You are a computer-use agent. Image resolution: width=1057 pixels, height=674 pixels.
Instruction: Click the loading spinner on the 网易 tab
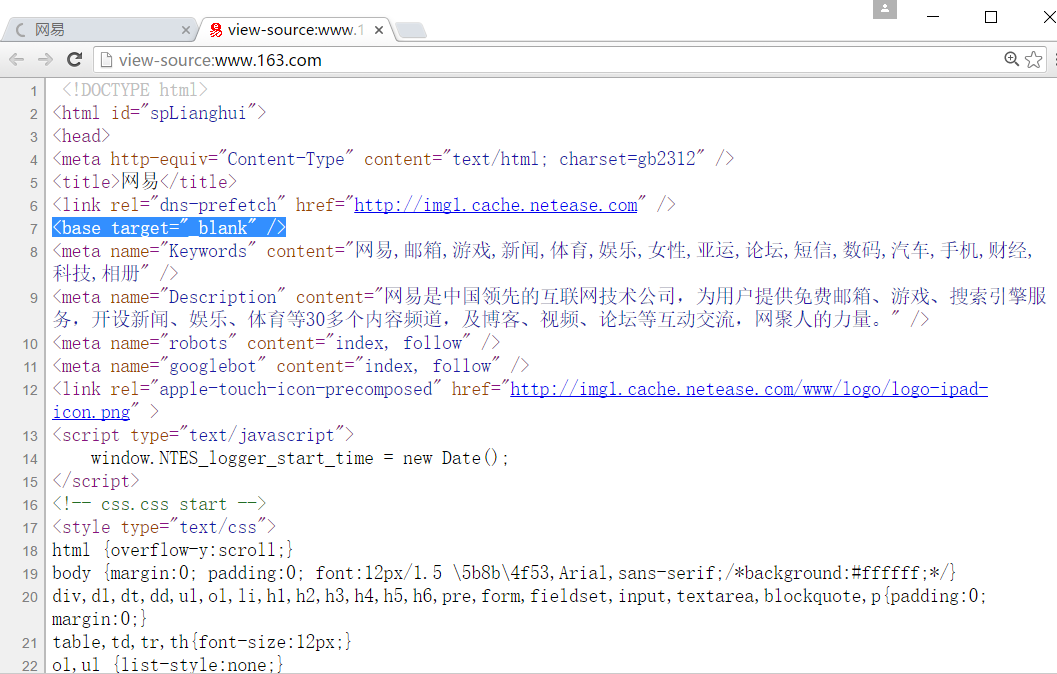point(21,30)
